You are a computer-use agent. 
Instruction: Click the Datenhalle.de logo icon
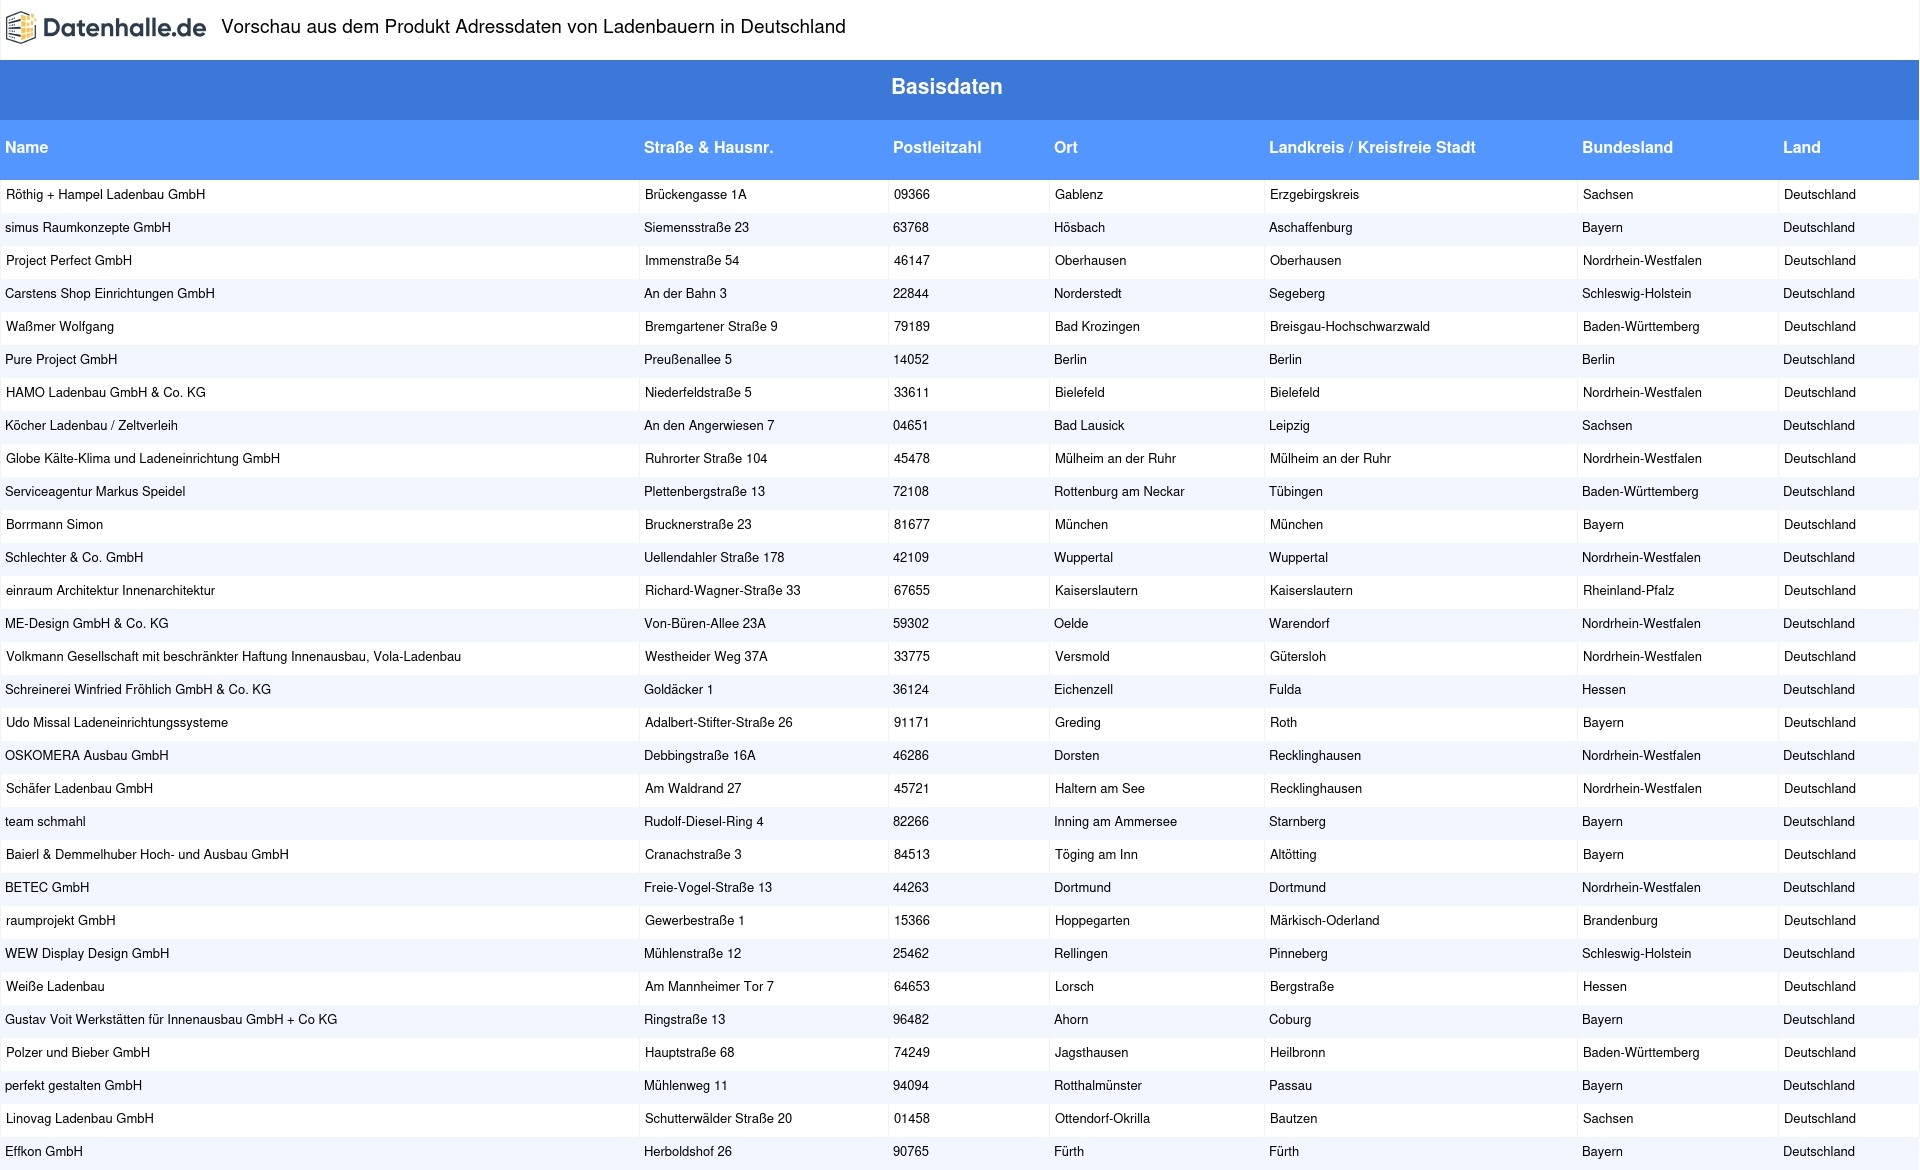pos(21,28)
